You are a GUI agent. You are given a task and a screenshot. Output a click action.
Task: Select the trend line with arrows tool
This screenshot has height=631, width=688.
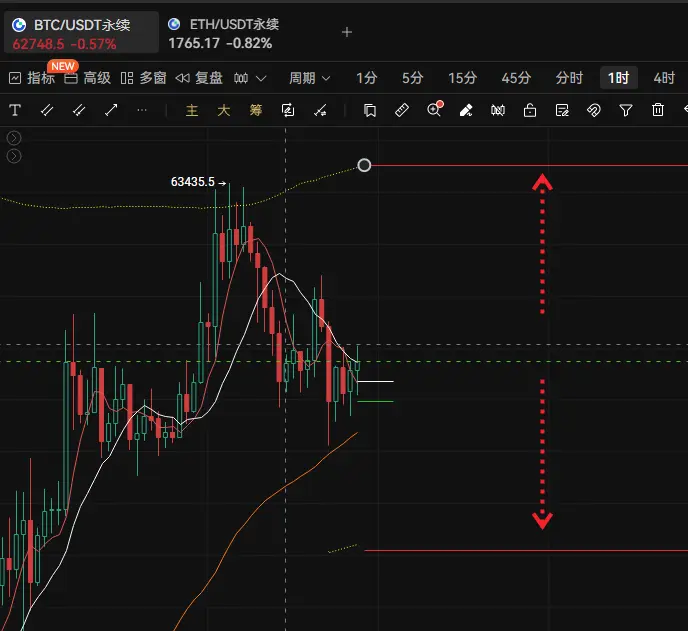[320, 110]
